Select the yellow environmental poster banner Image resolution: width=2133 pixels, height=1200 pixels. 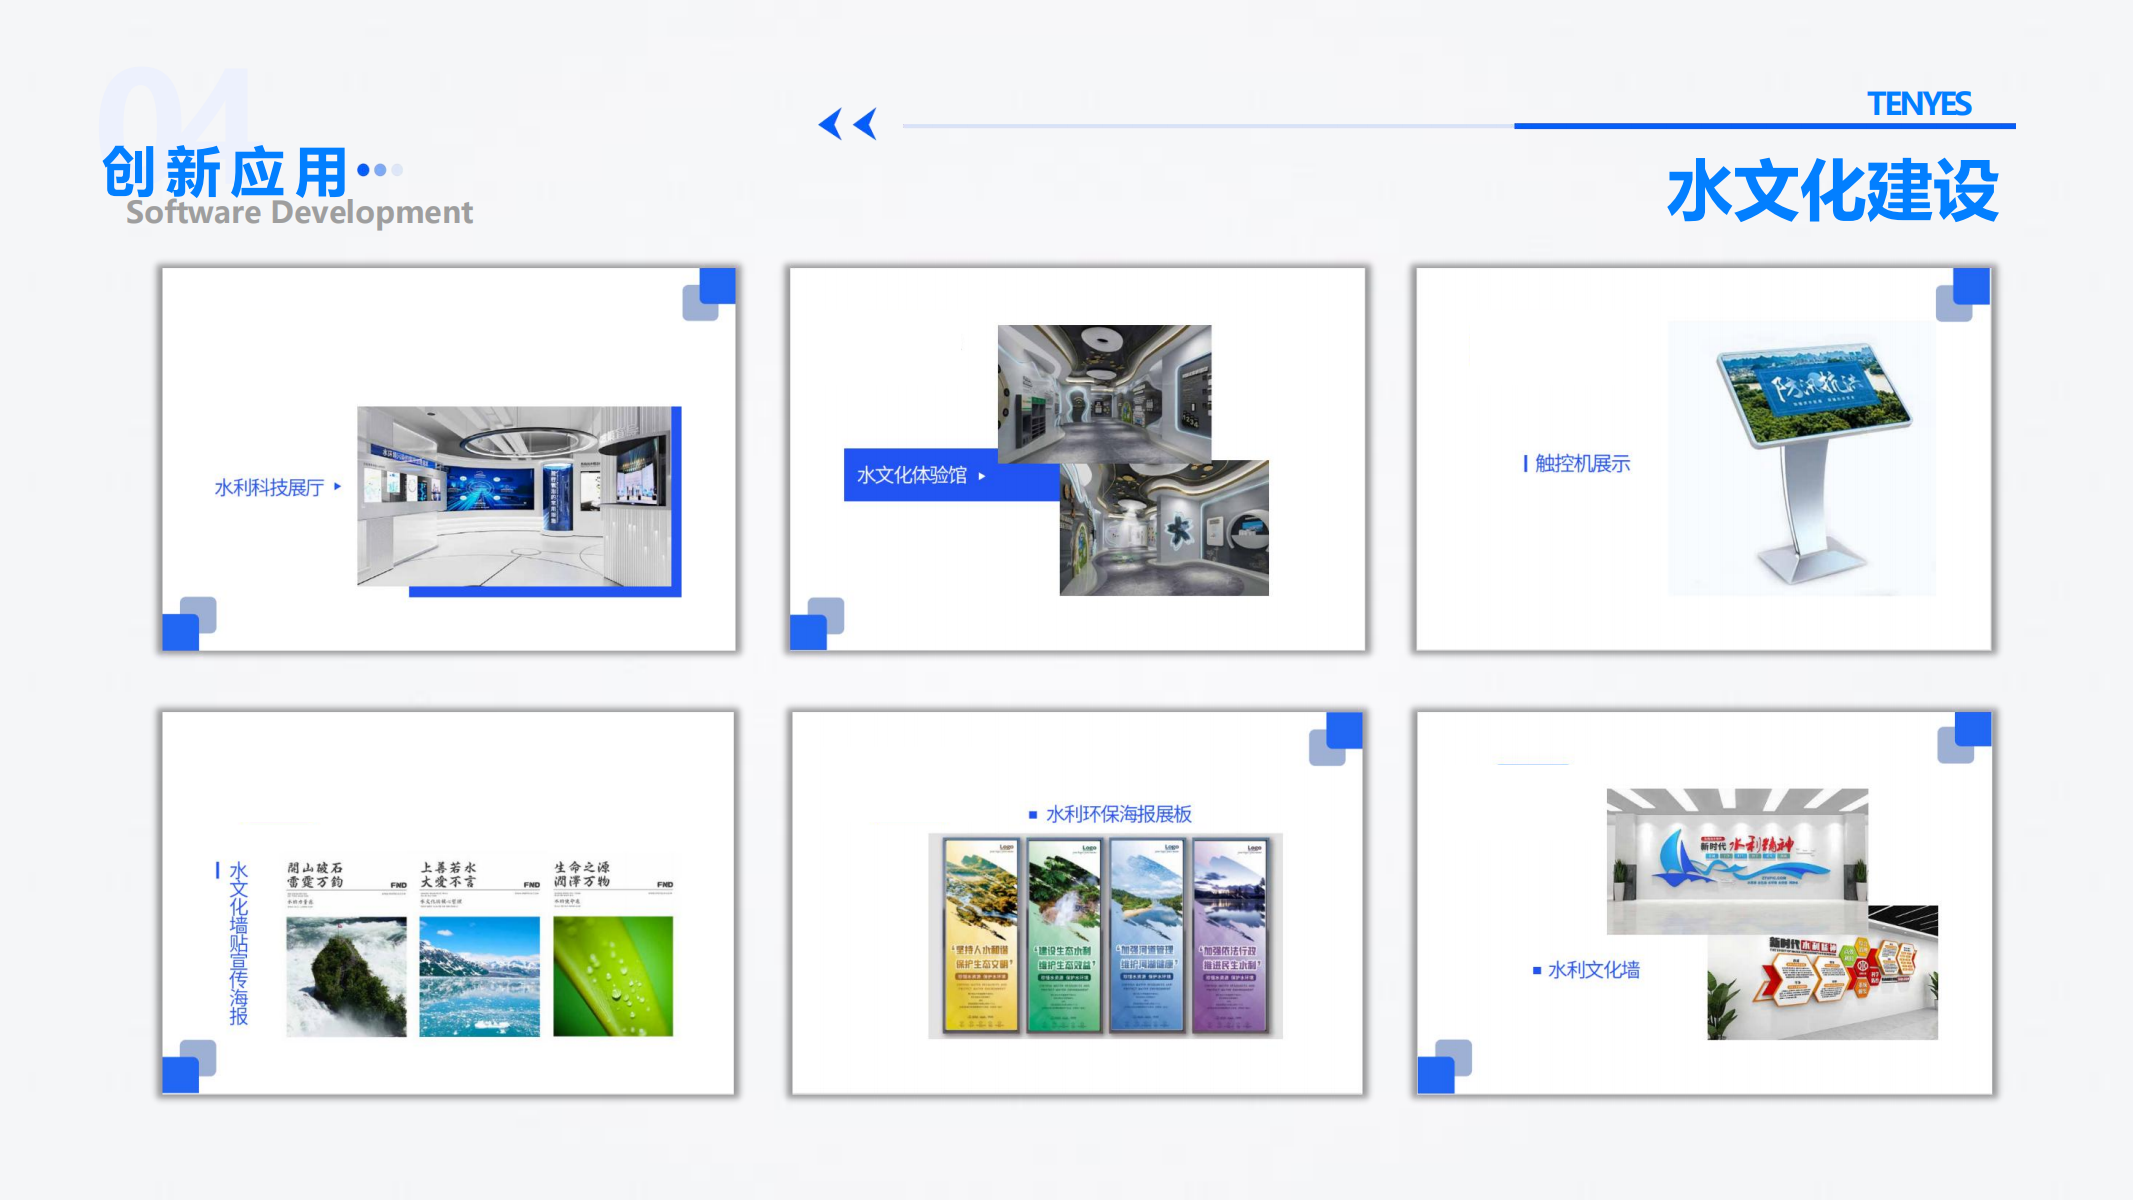point(981,936)
